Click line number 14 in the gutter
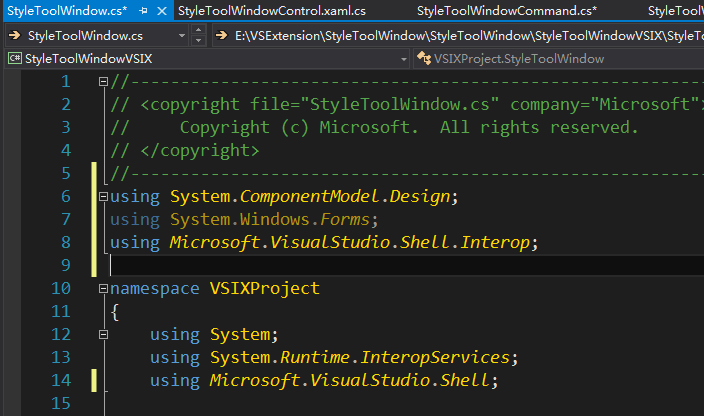Screen dimensions: 704x416 coord(61,380)
